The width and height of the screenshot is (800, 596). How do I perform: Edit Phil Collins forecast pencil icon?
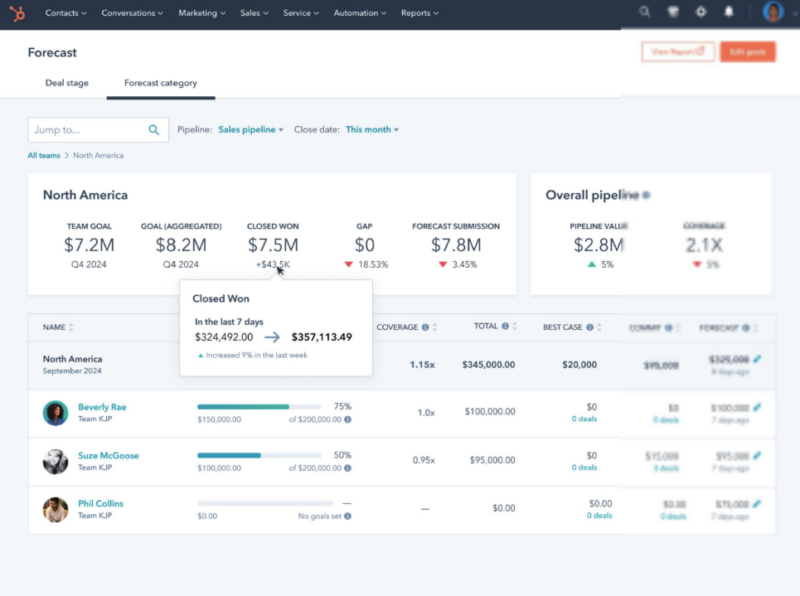757,504
